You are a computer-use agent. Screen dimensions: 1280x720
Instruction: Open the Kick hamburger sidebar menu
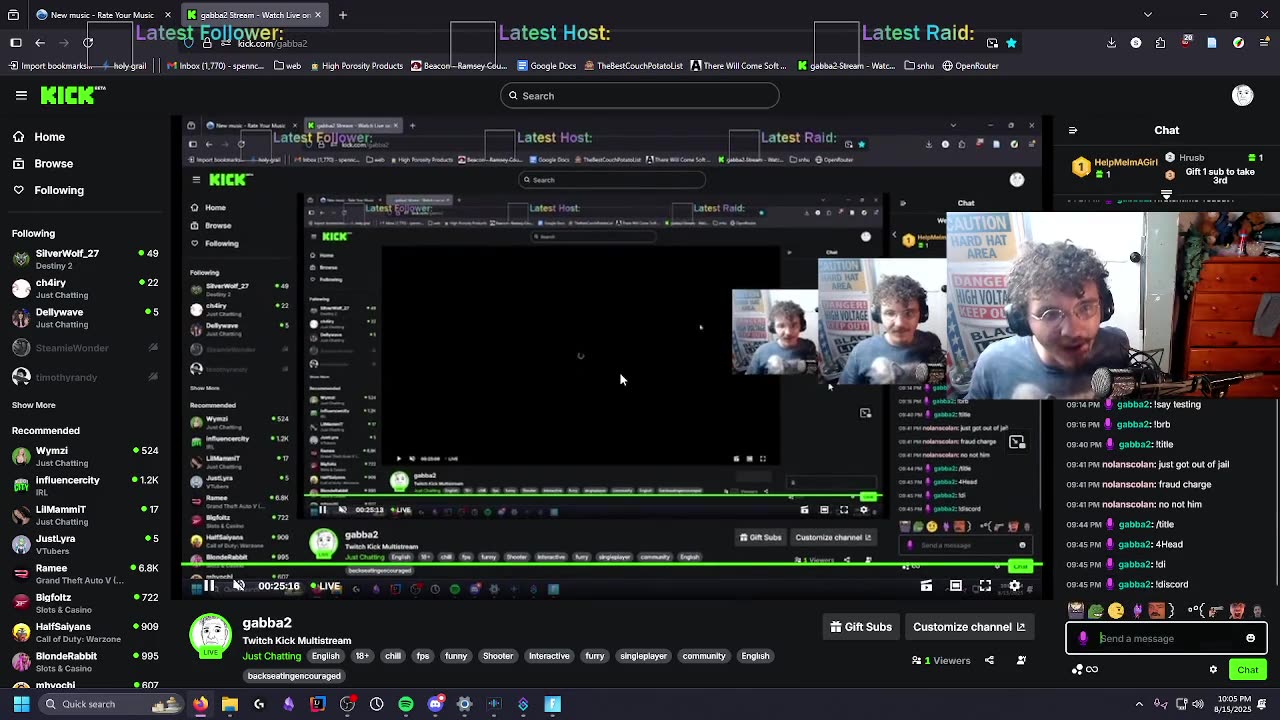[x=21, y=95]
